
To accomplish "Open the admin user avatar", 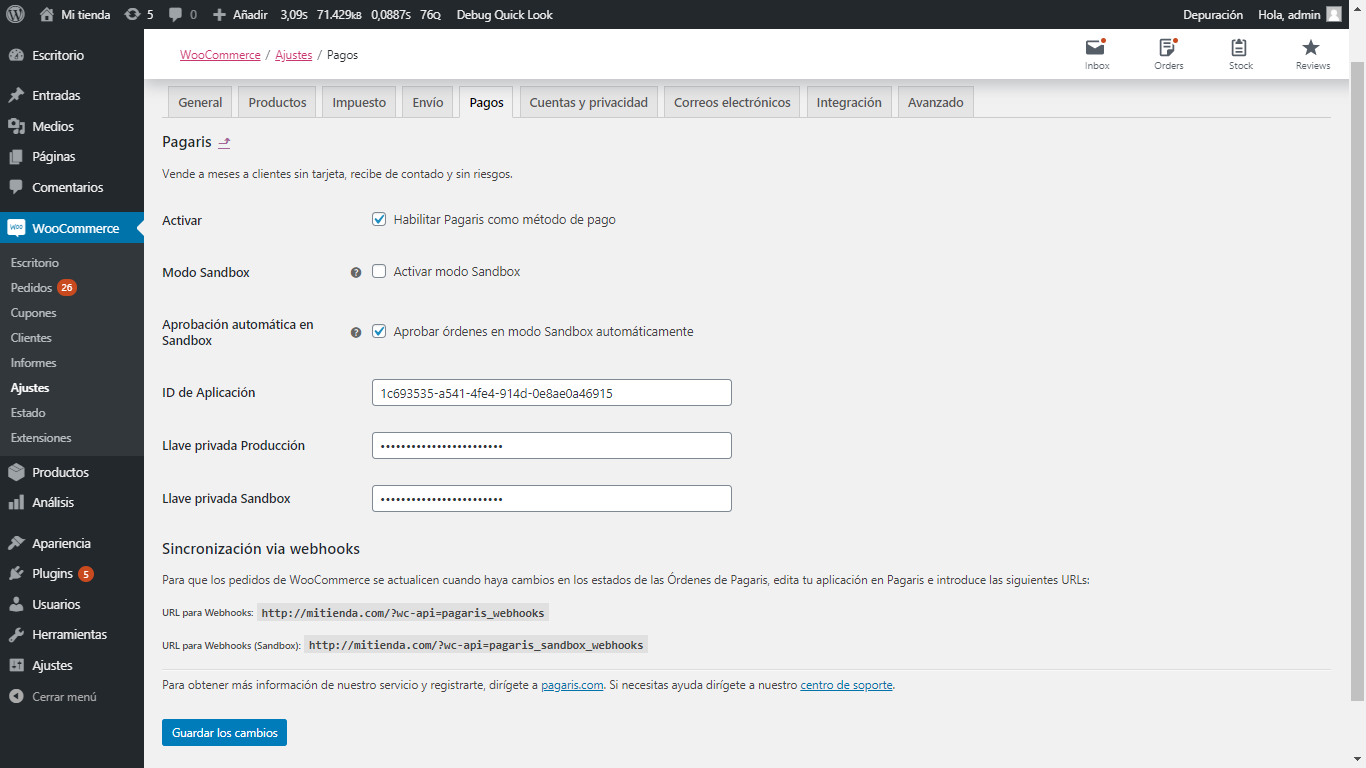I will (1334, 15).
